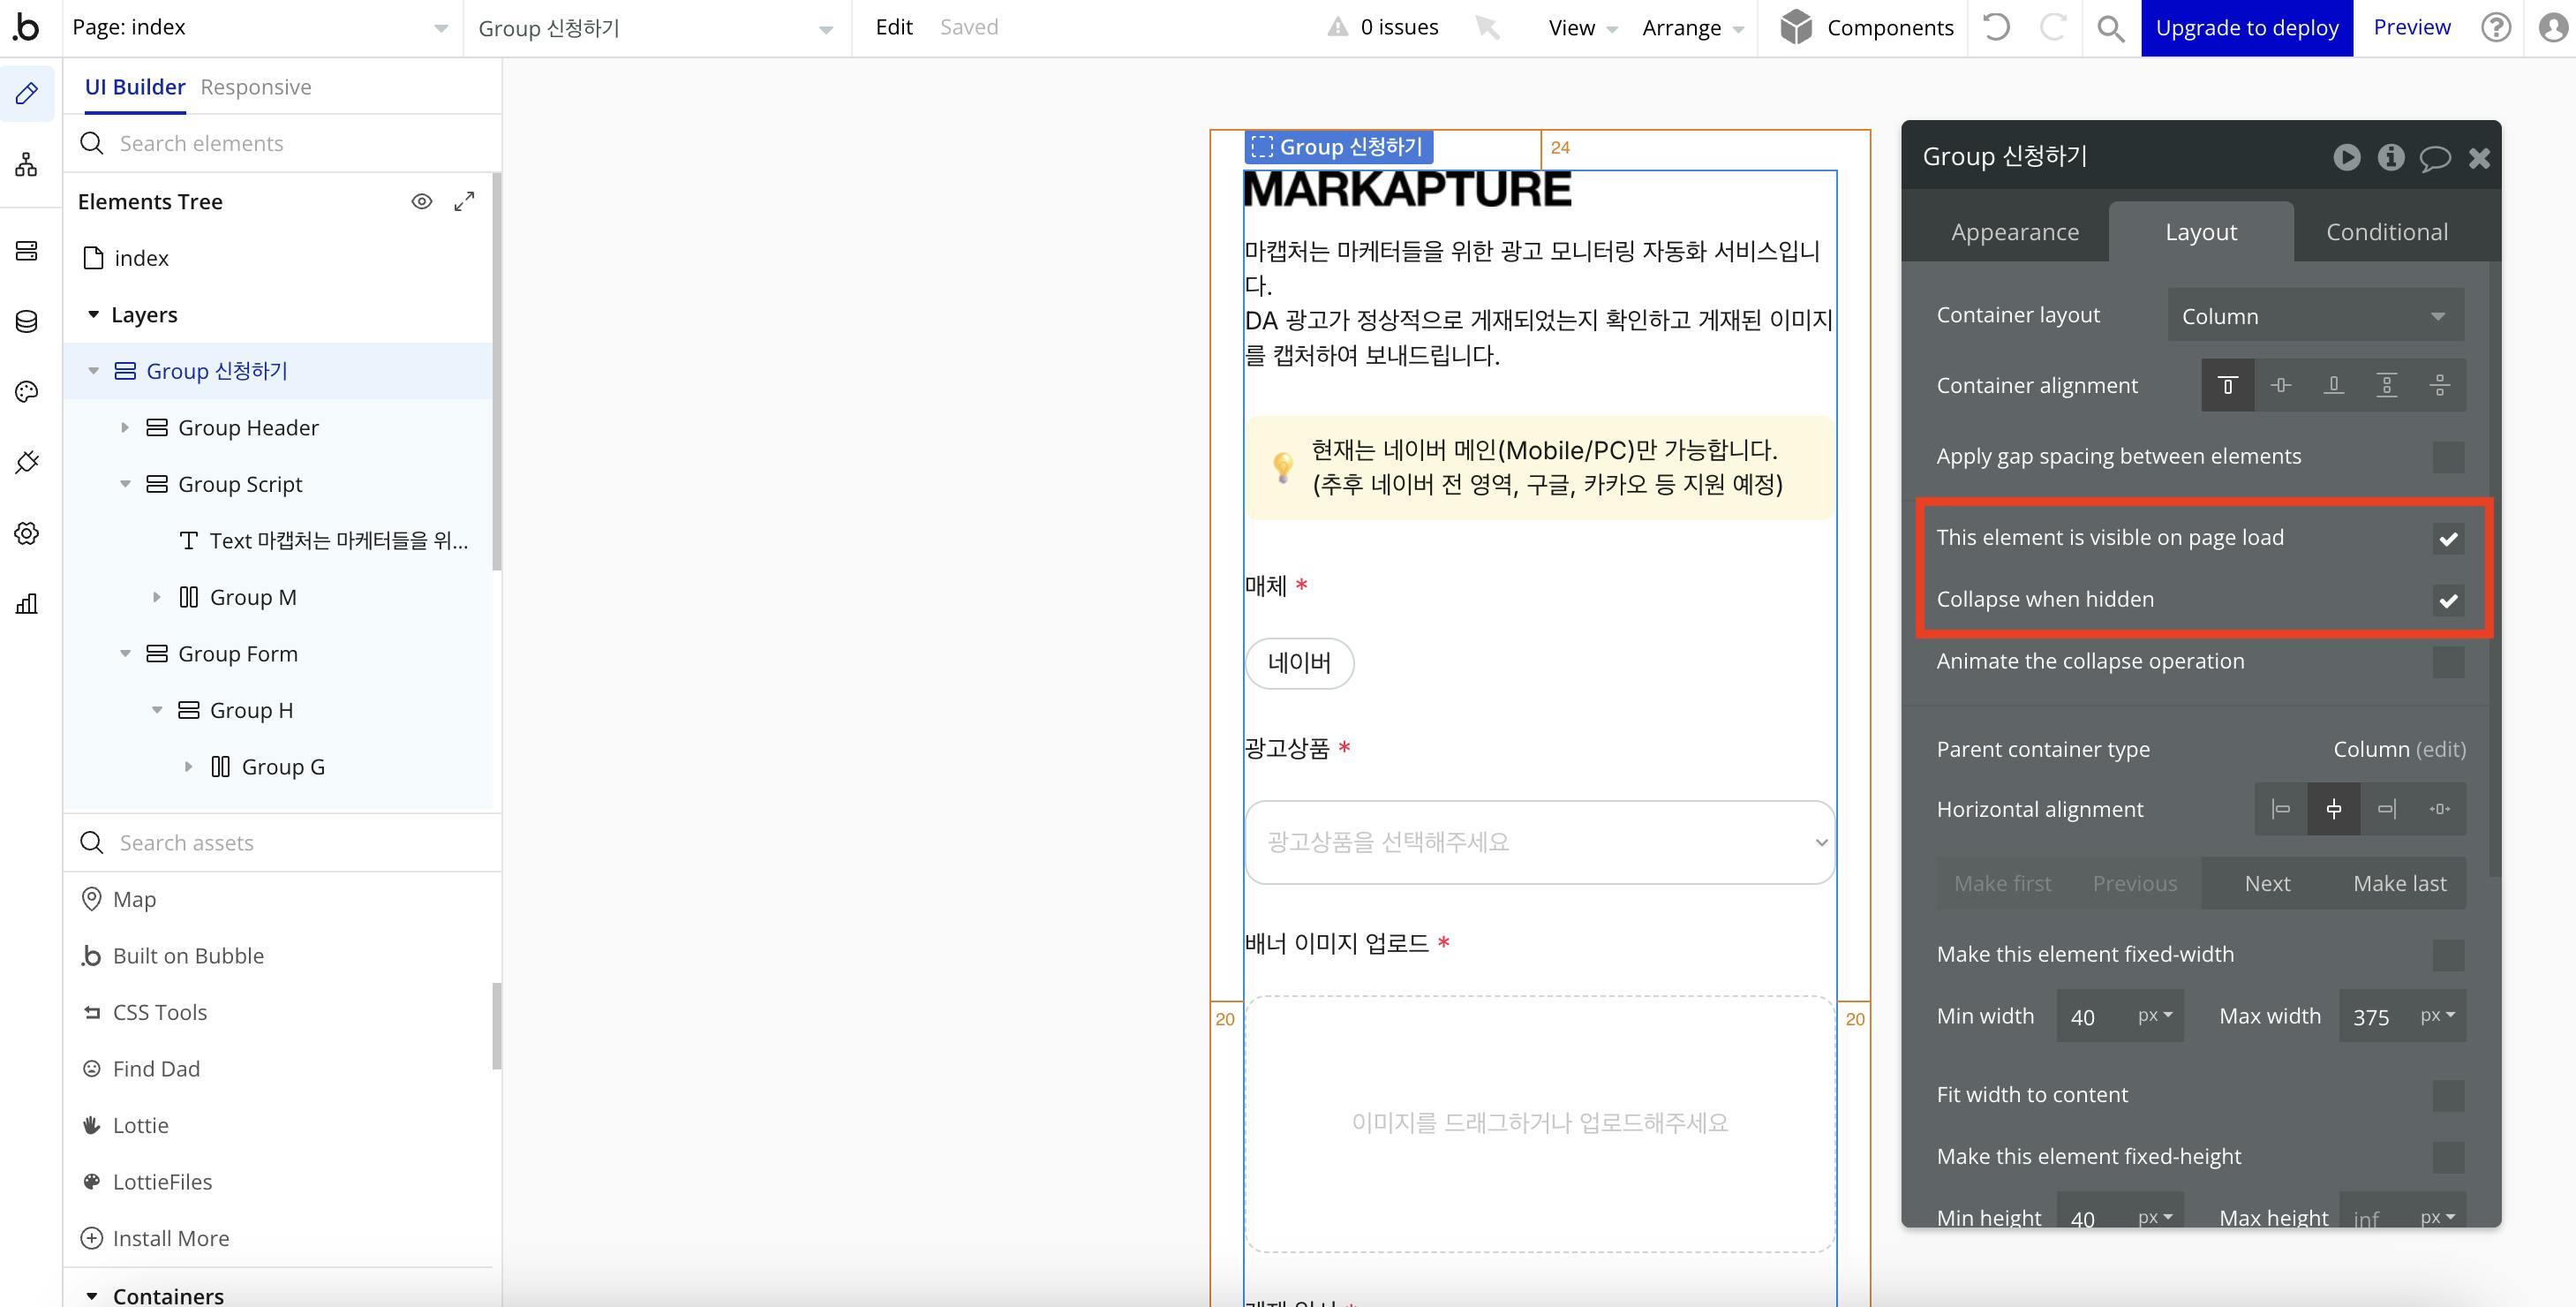Open the Min width px unit dropdown
Screen dimensions: 2576x1307
pyautogui.click(x=2155, y=1015)
